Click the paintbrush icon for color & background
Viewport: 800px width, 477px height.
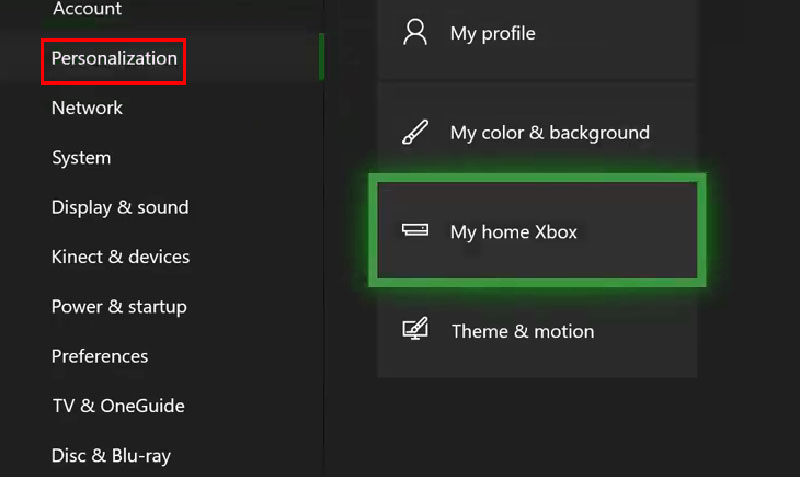414,132
